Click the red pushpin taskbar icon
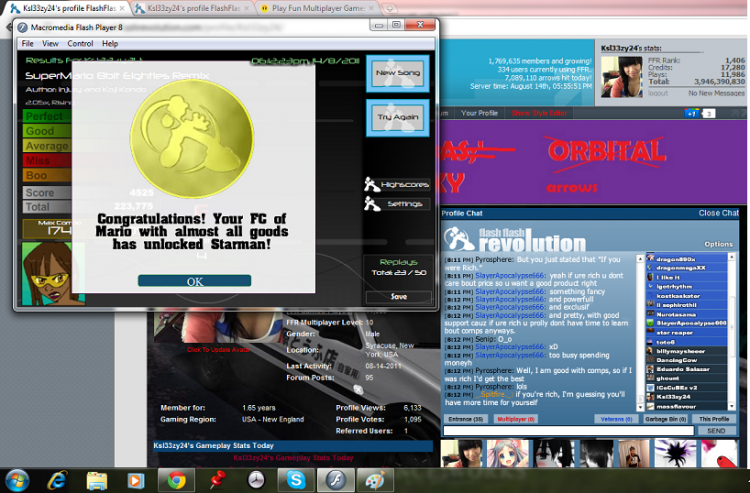The image size is (750, 493). tap(218, 480)
